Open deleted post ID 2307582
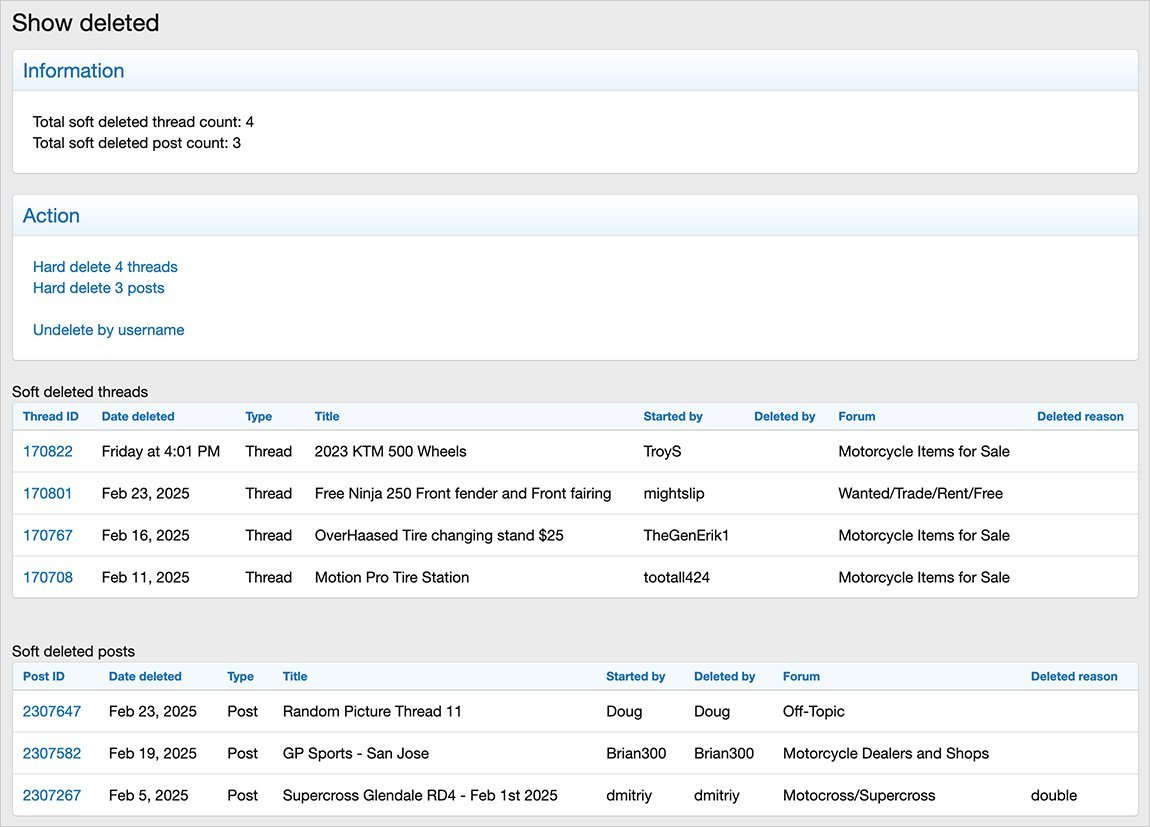Image resolution: width=1150 pixels, height=827 pixels. point(52,754)
